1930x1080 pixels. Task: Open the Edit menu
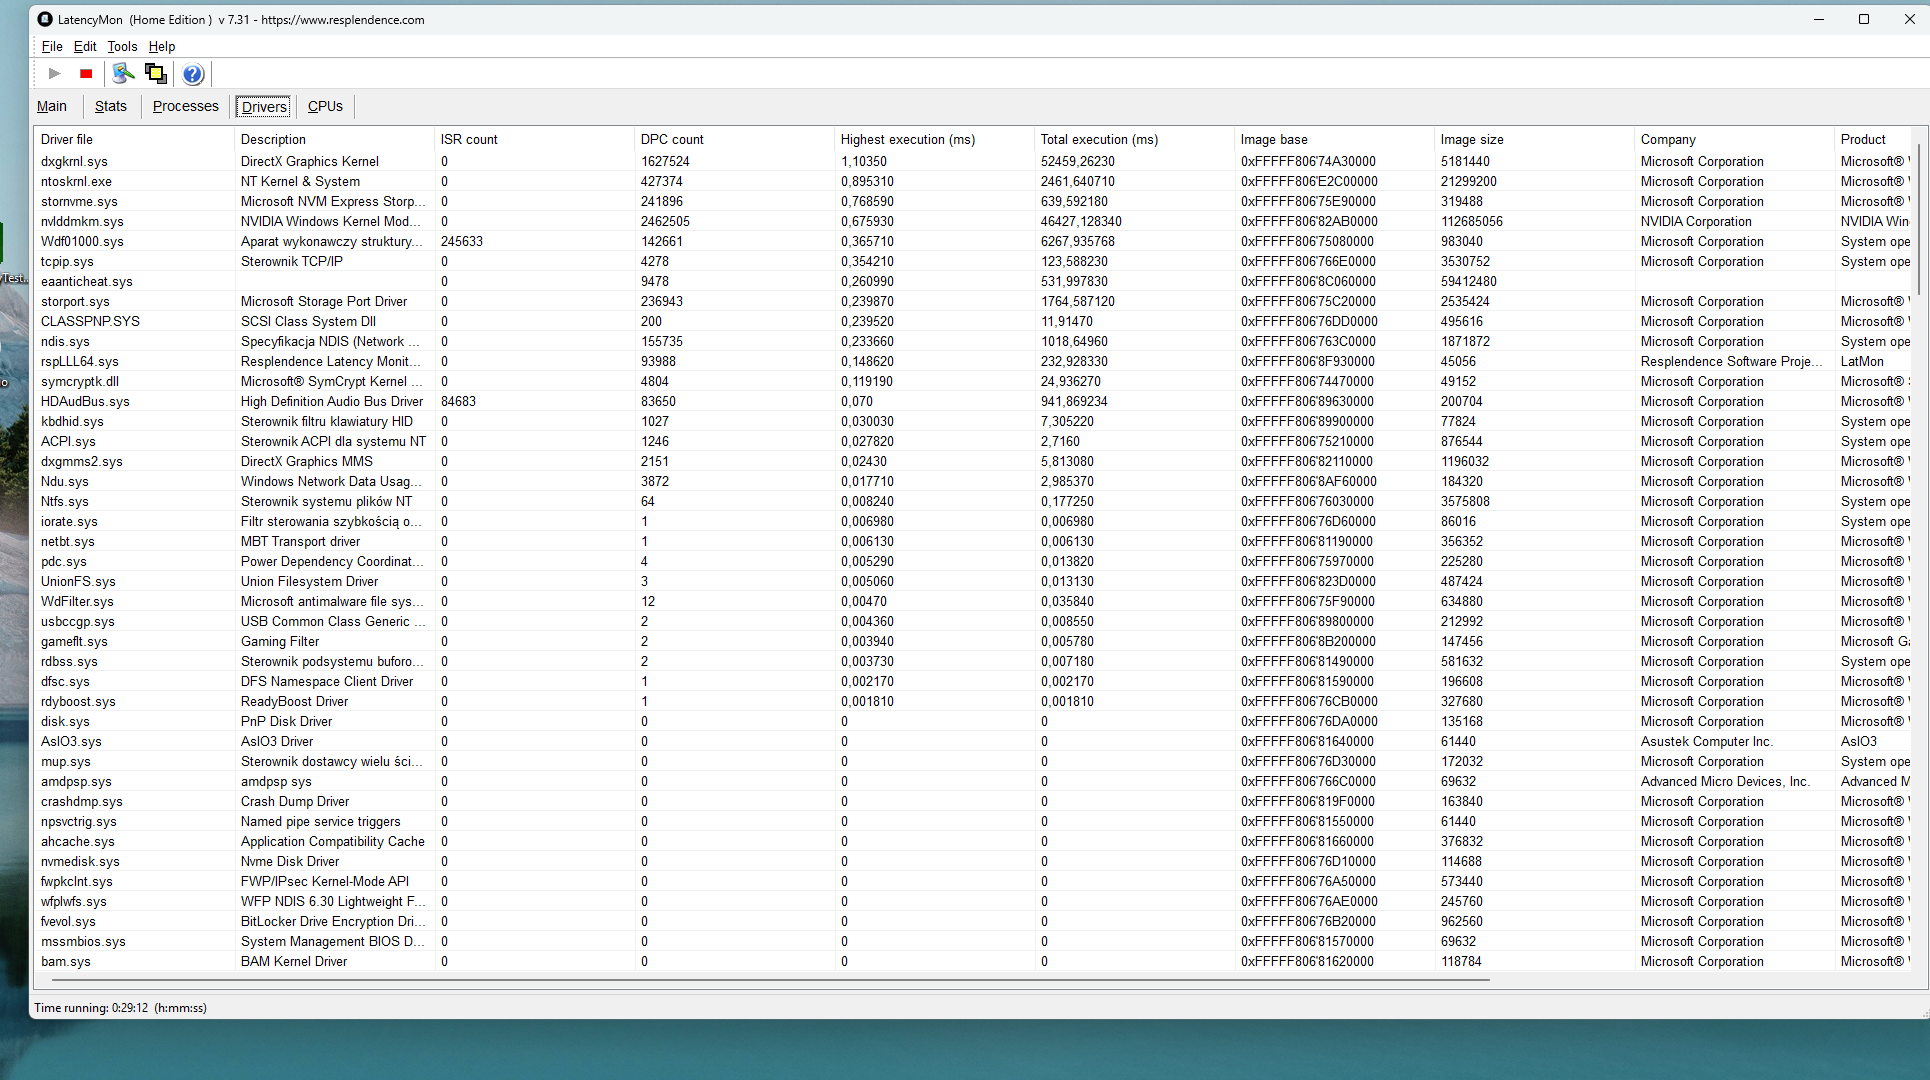85,46
